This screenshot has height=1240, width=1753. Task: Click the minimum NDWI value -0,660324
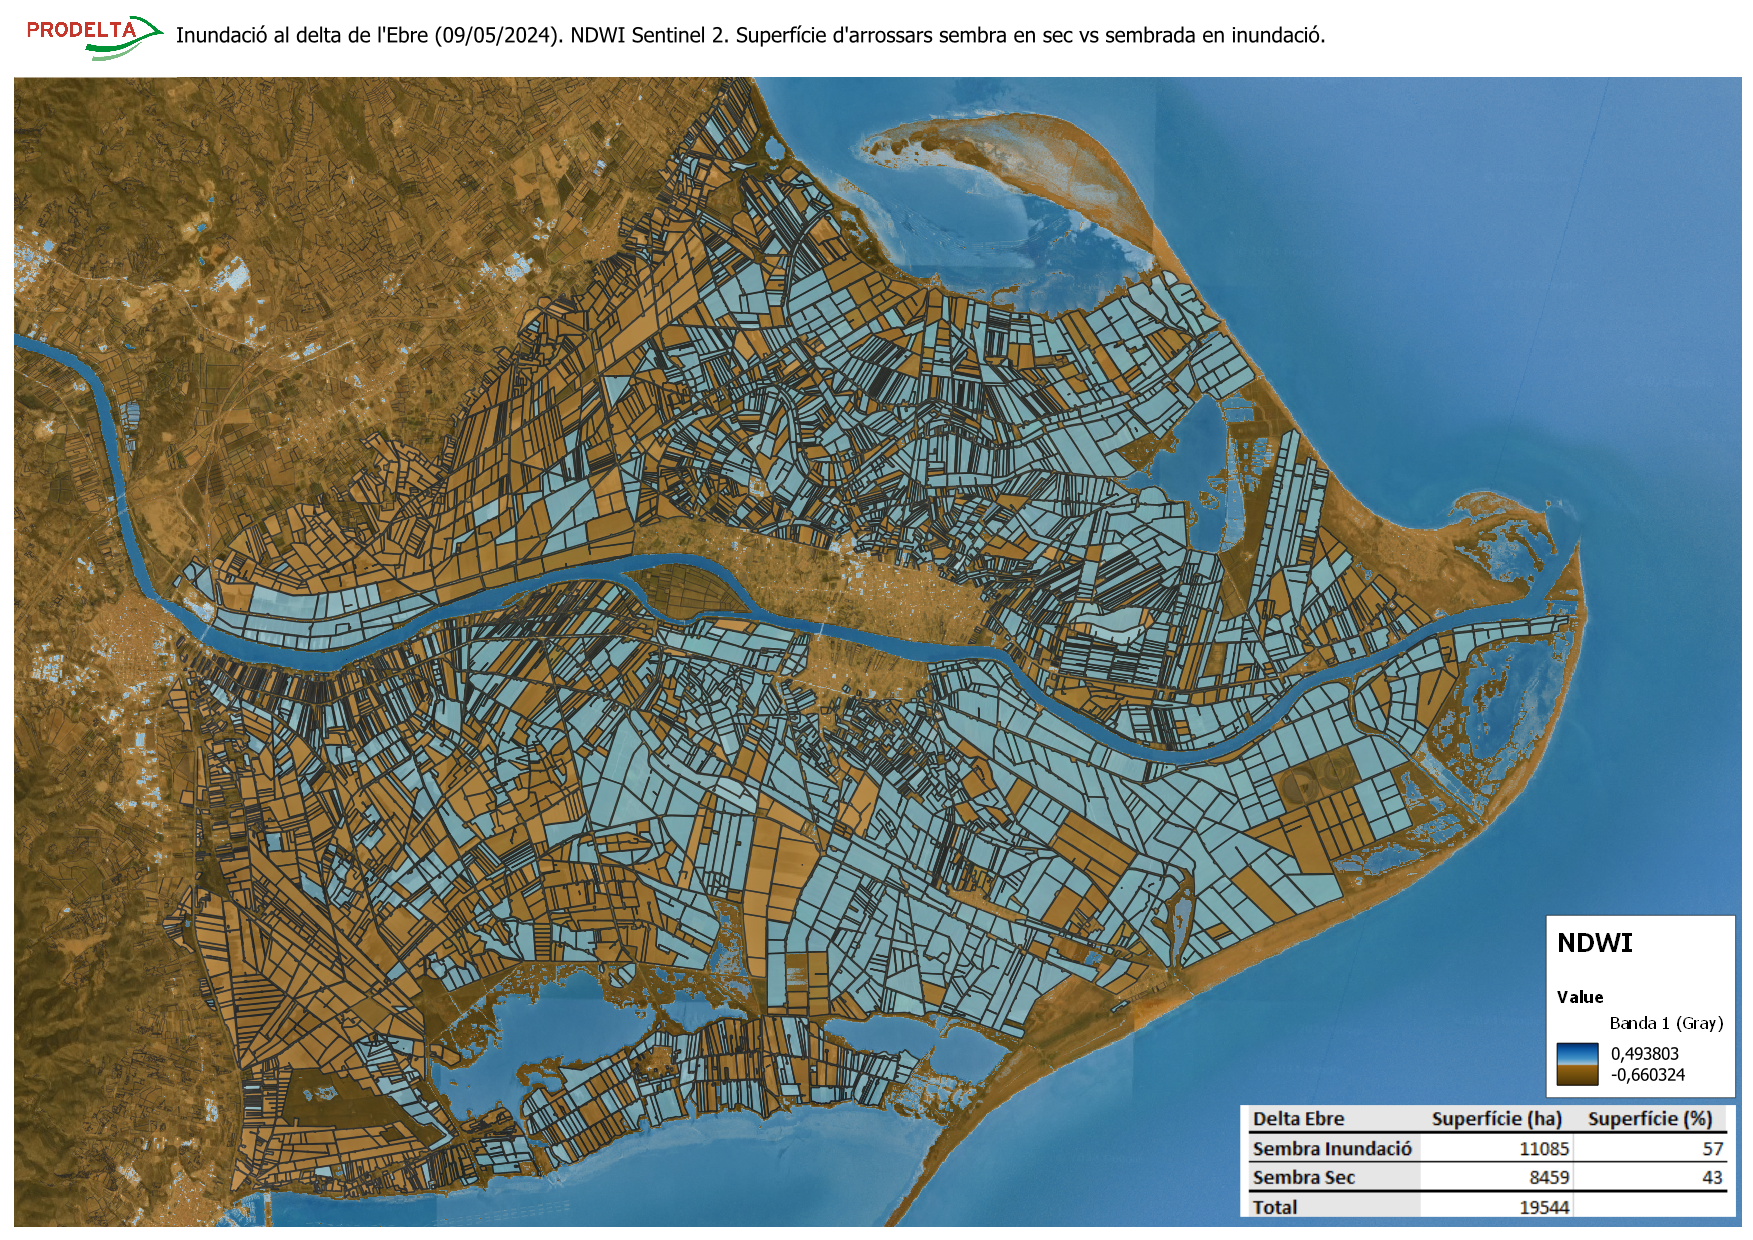(1647, 1075)
